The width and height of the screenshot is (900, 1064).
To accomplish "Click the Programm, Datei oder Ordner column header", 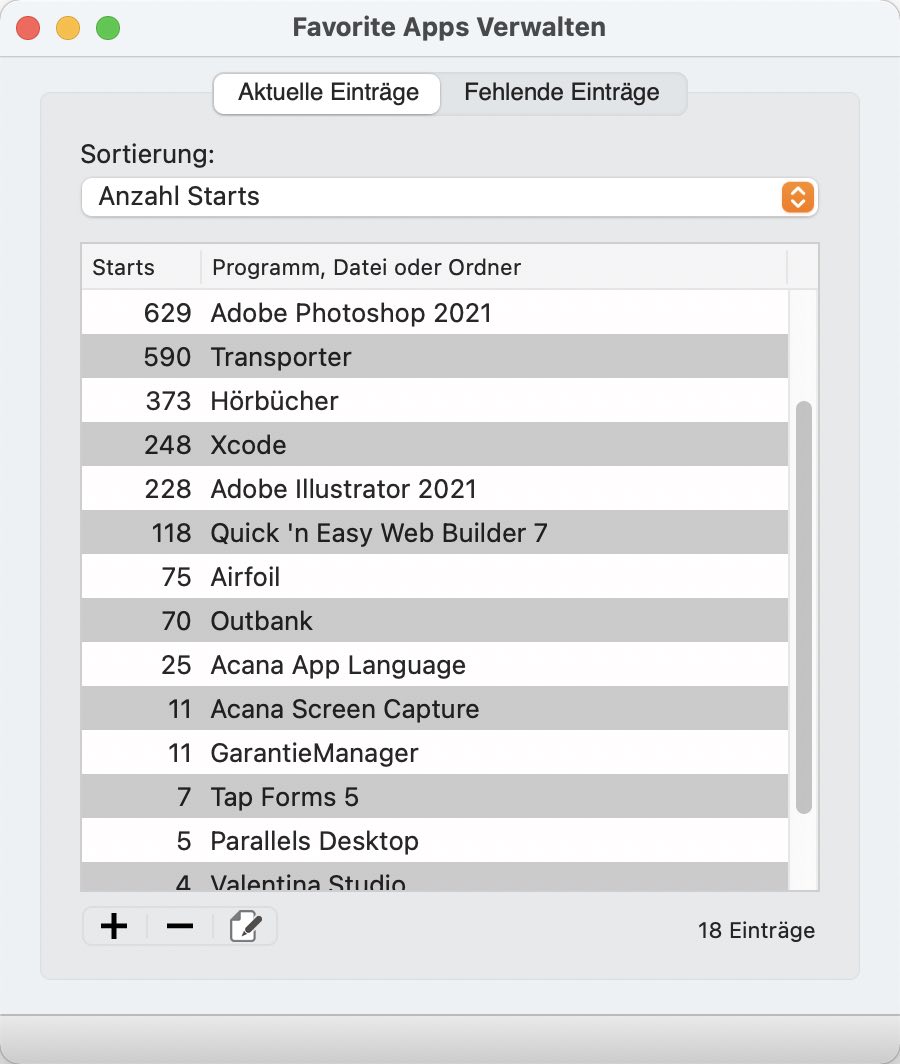I will coord(494,267).
